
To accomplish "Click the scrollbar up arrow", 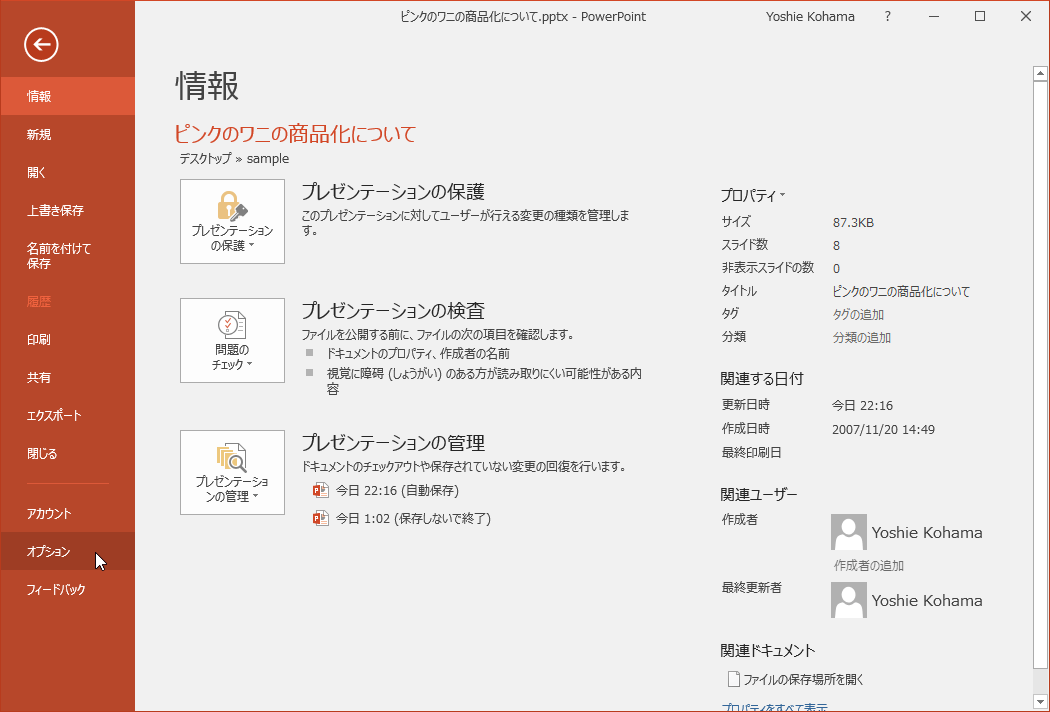I will 1040,73.
